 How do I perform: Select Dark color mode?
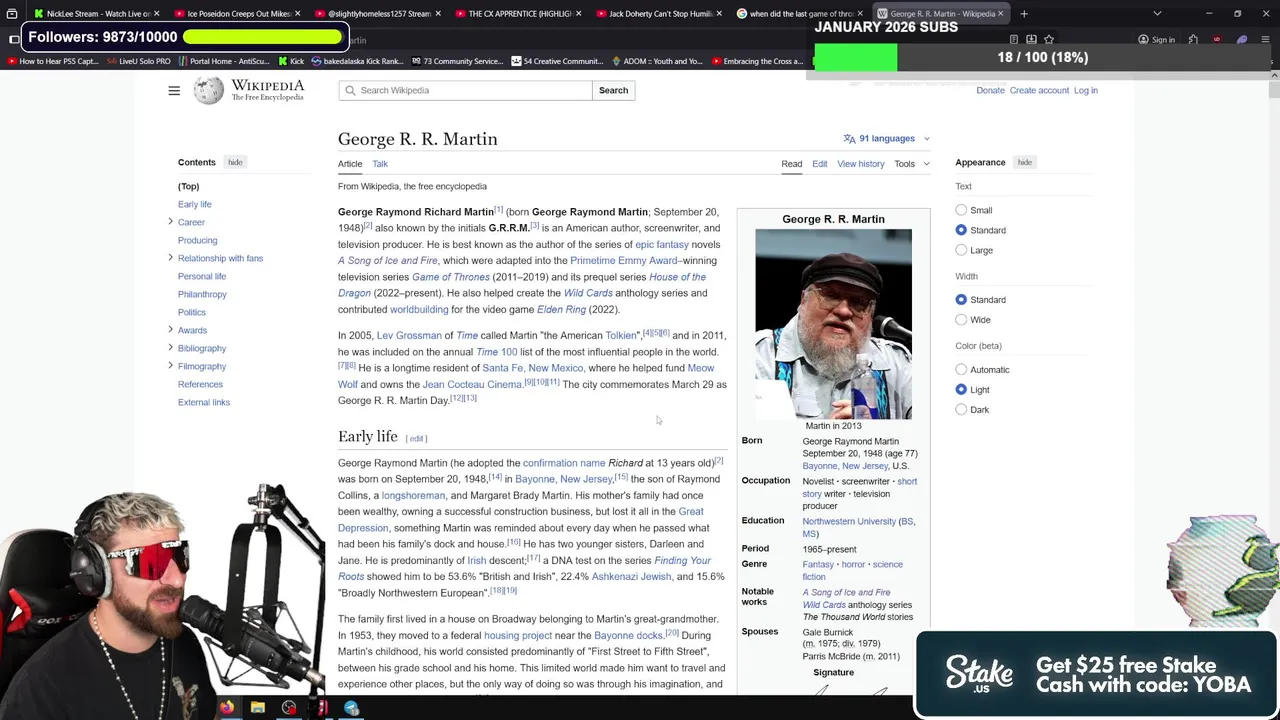(961, 410)
